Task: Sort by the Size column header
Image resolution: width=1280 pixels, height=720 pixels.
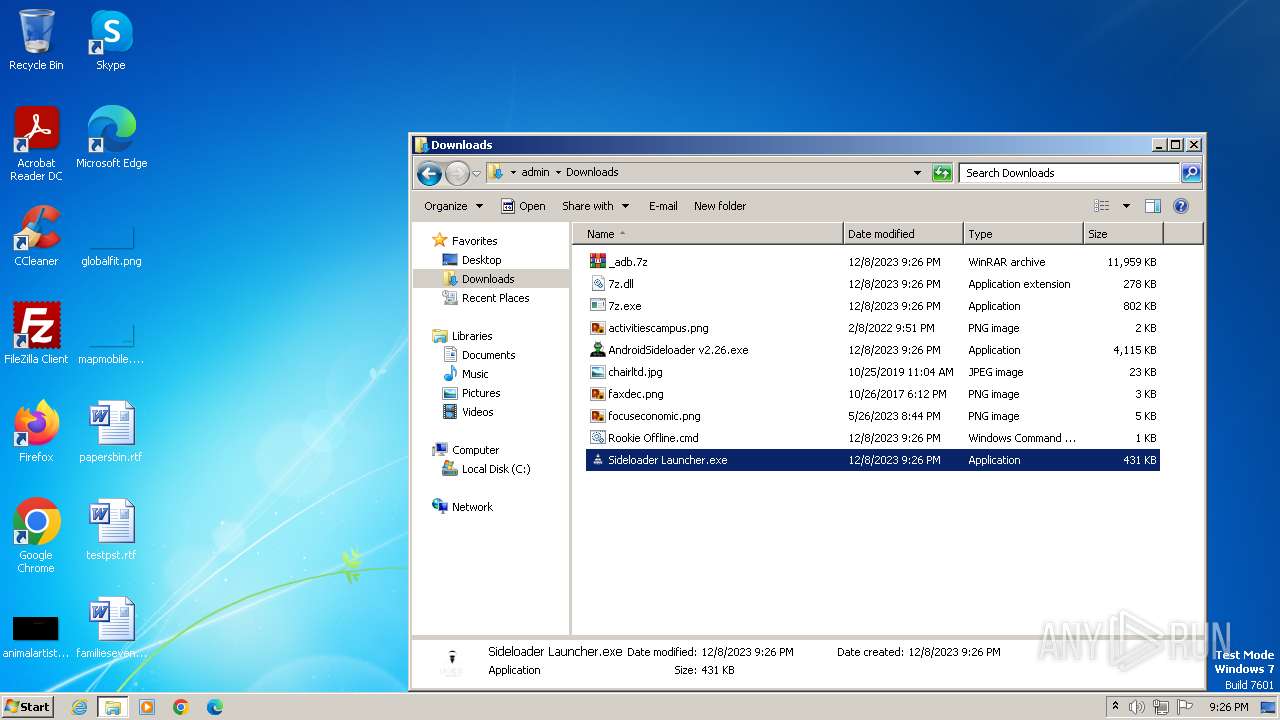Action: click(x=1123, y=234)
